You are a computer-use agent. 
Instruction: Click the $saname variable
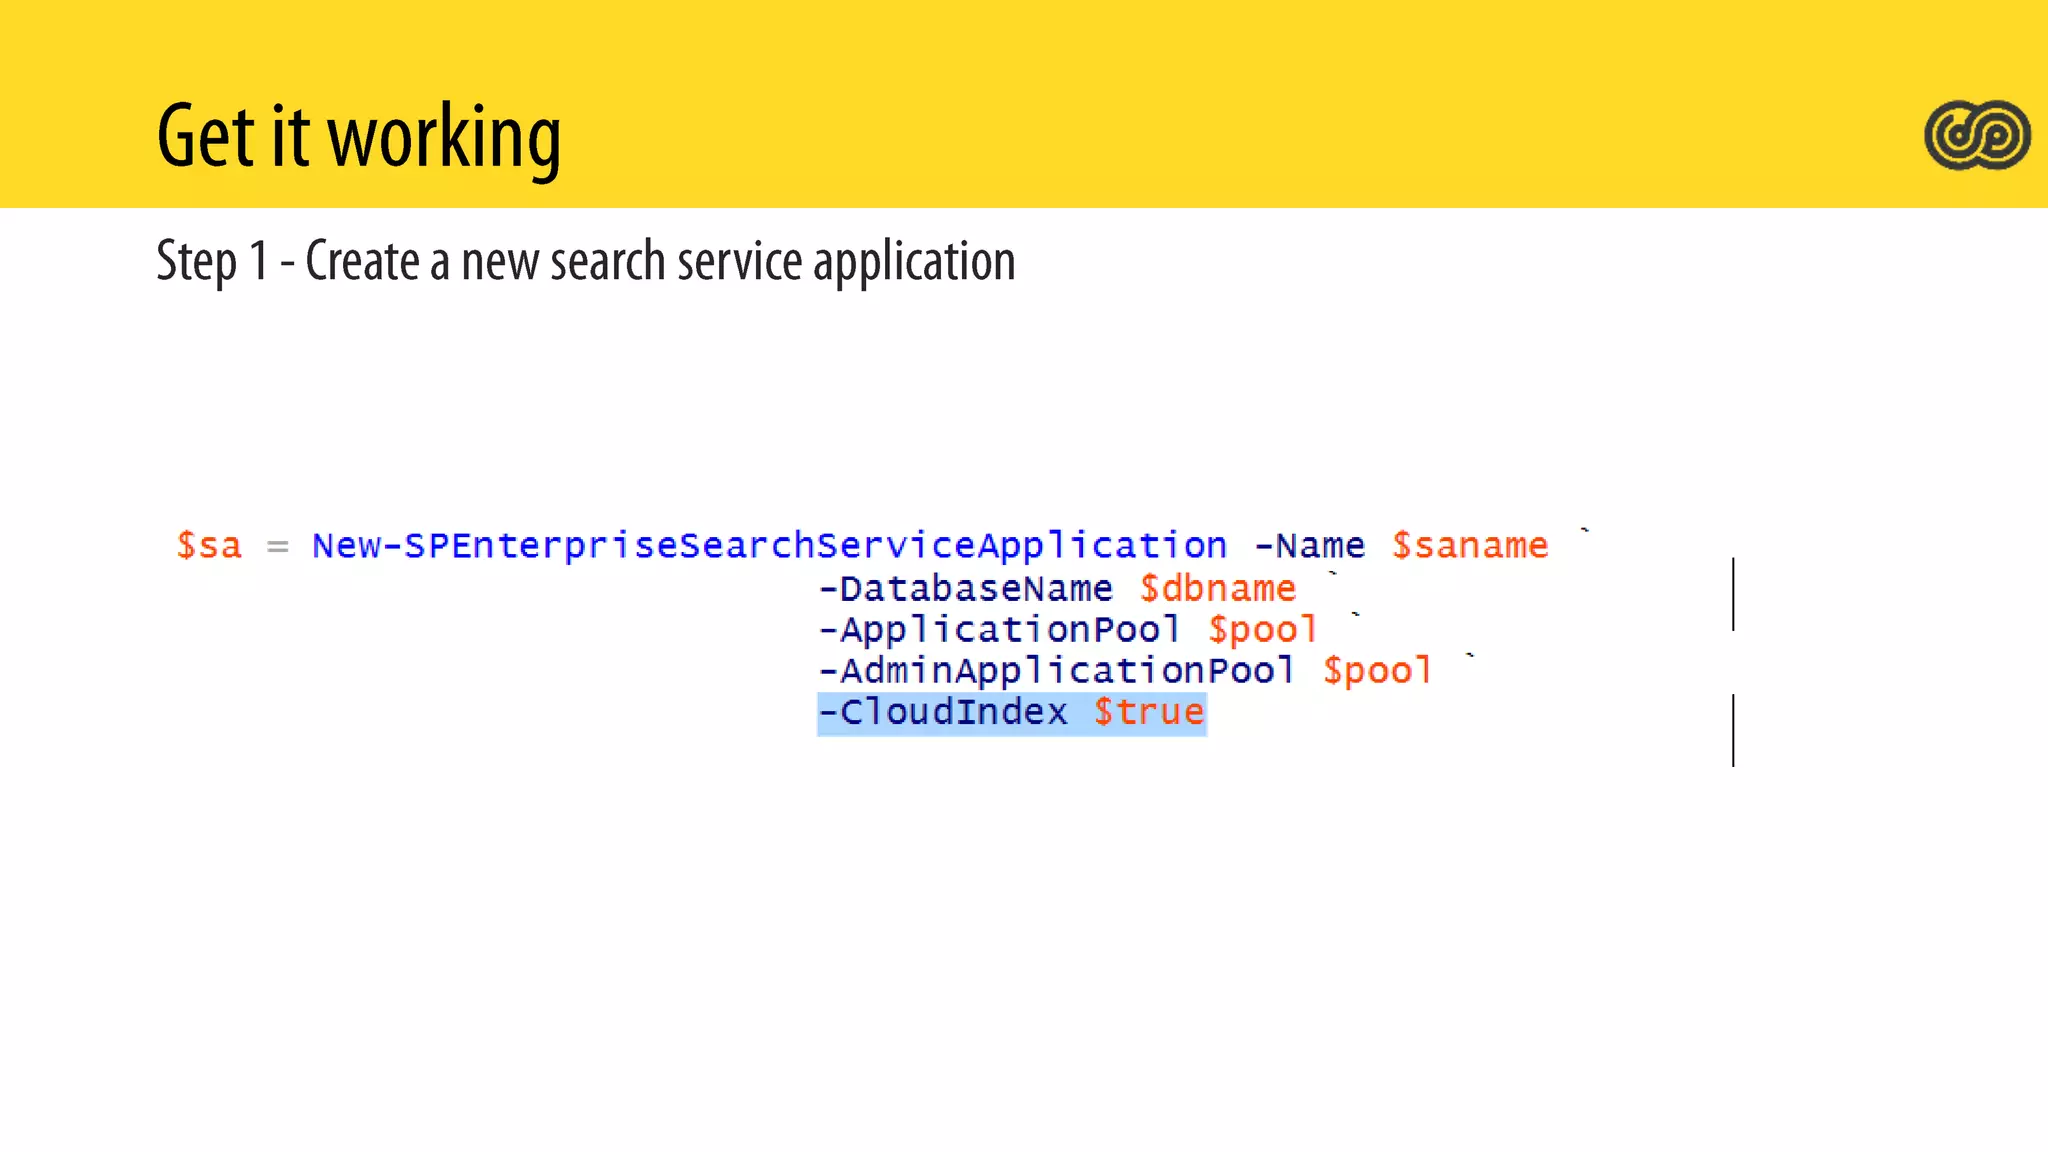tap(1469, 546)
